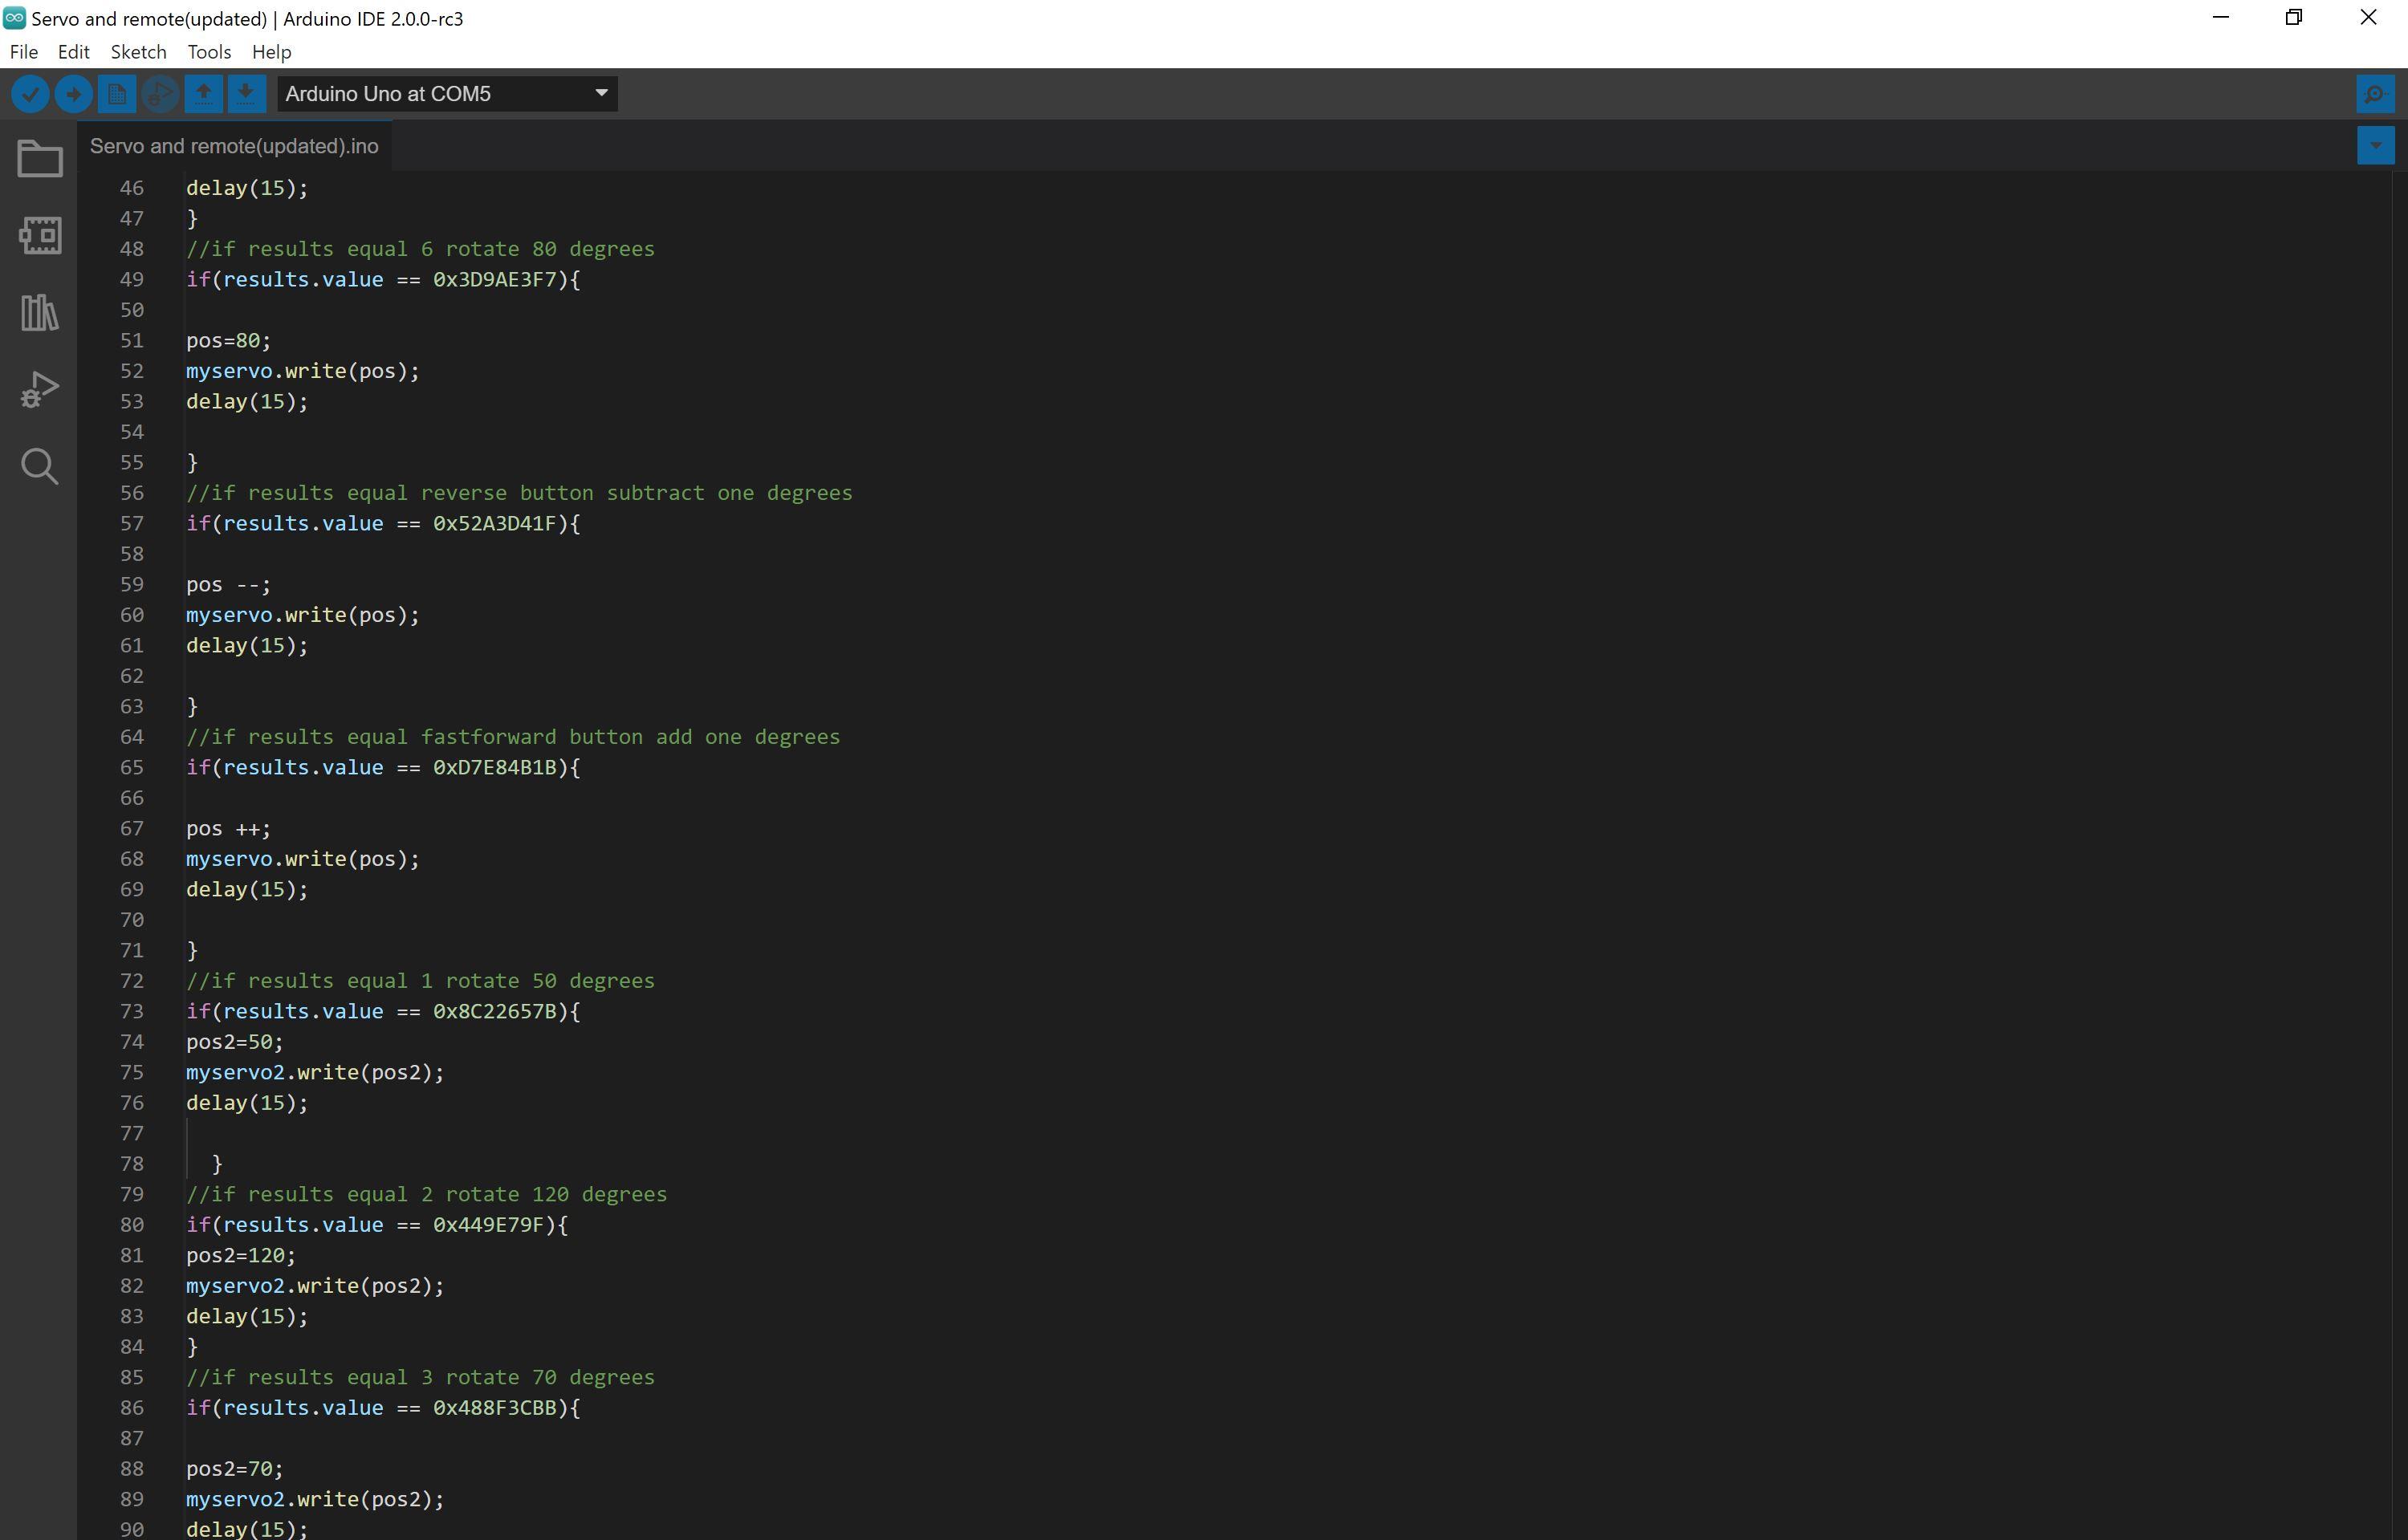Open the Search sidebar panel
The height and width of the screenshot is (1540, 2408).
tap(40, 466)
